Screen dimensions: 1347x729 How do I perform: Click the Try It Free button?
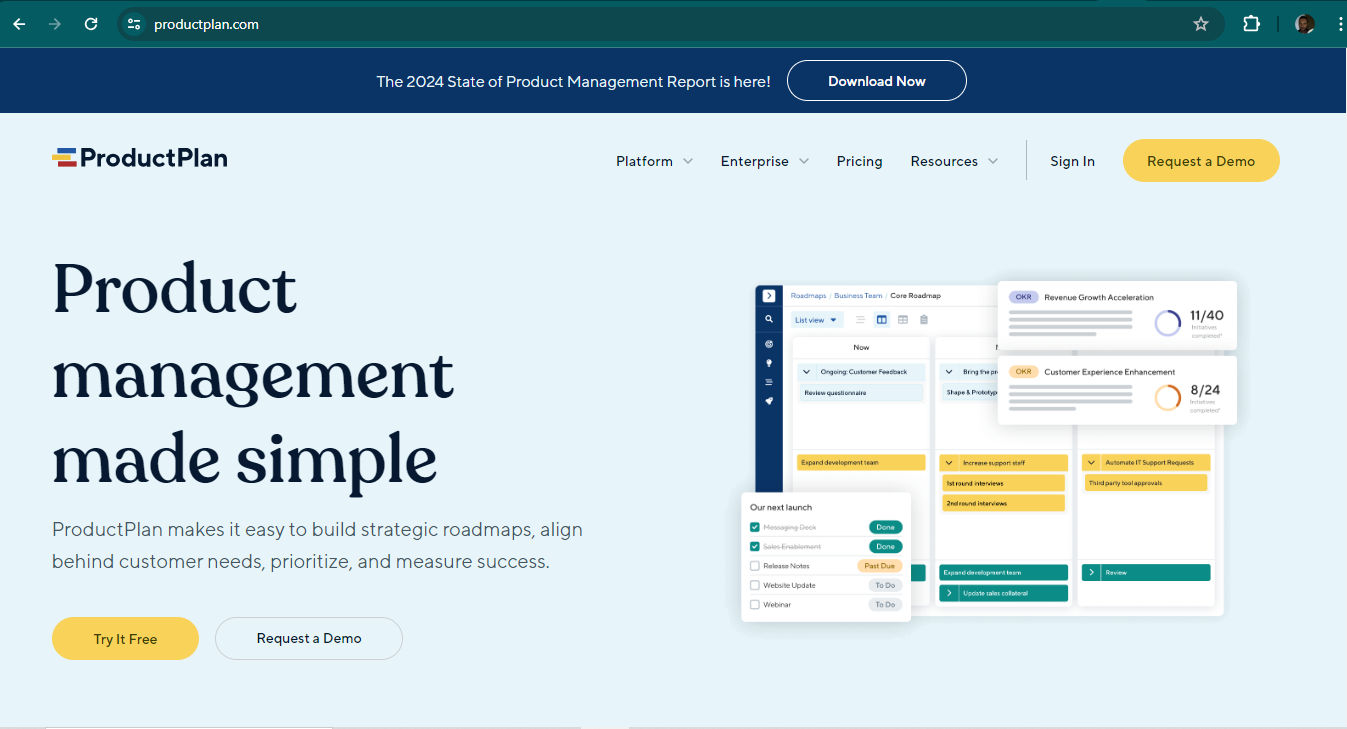(125, 638)
